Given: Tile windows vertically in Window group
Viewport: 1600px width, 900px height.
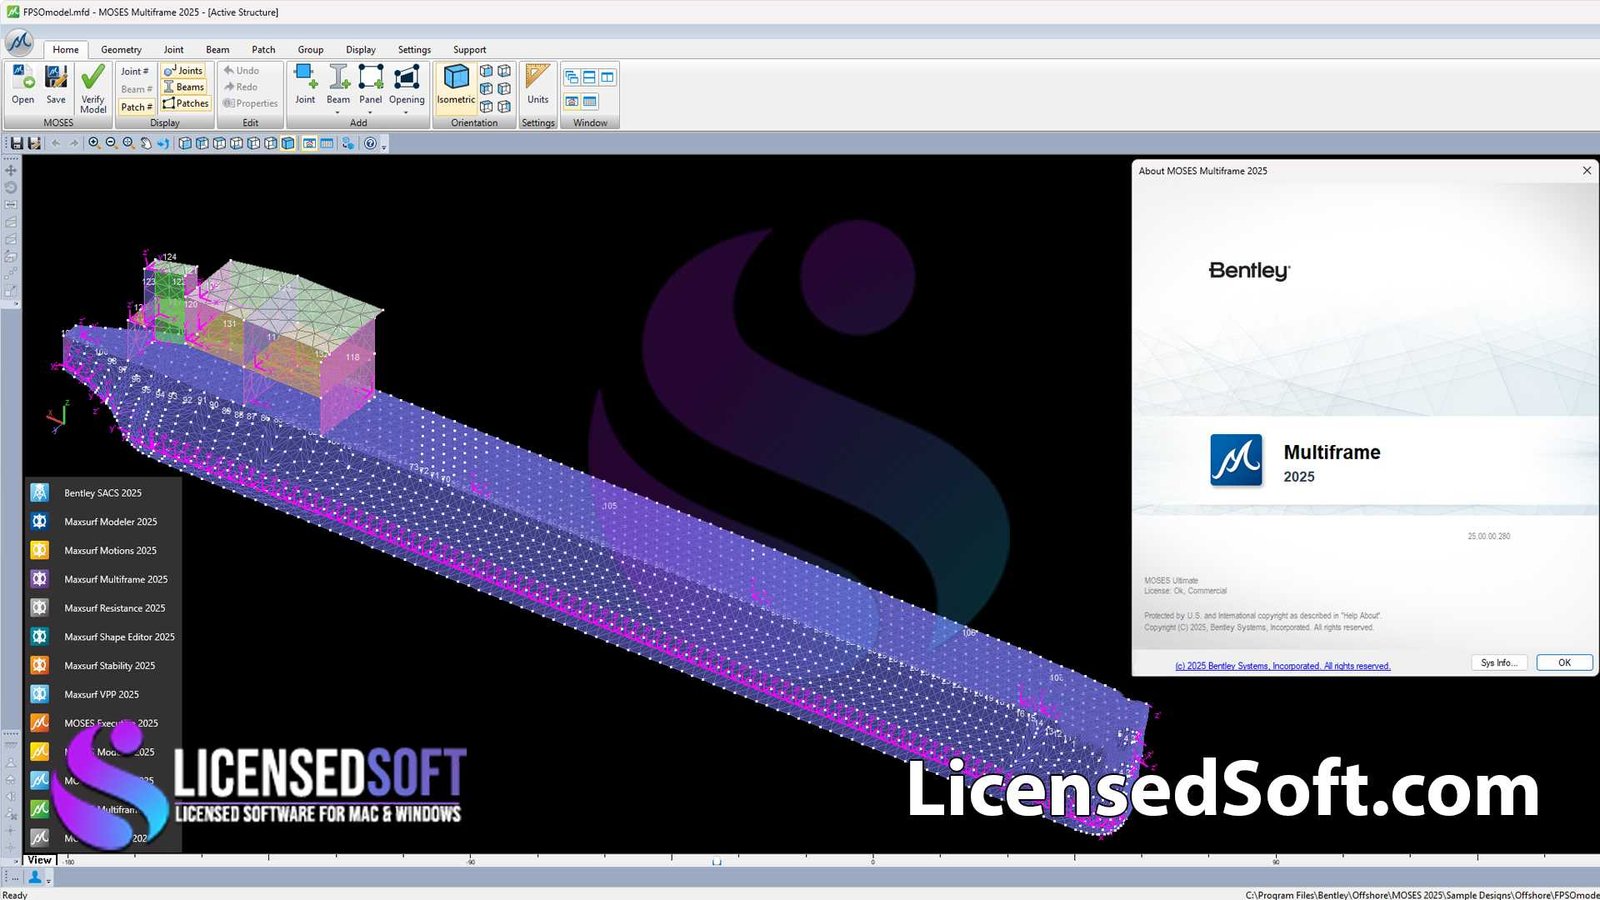Looking at the screenshot, I should [607, 77].
